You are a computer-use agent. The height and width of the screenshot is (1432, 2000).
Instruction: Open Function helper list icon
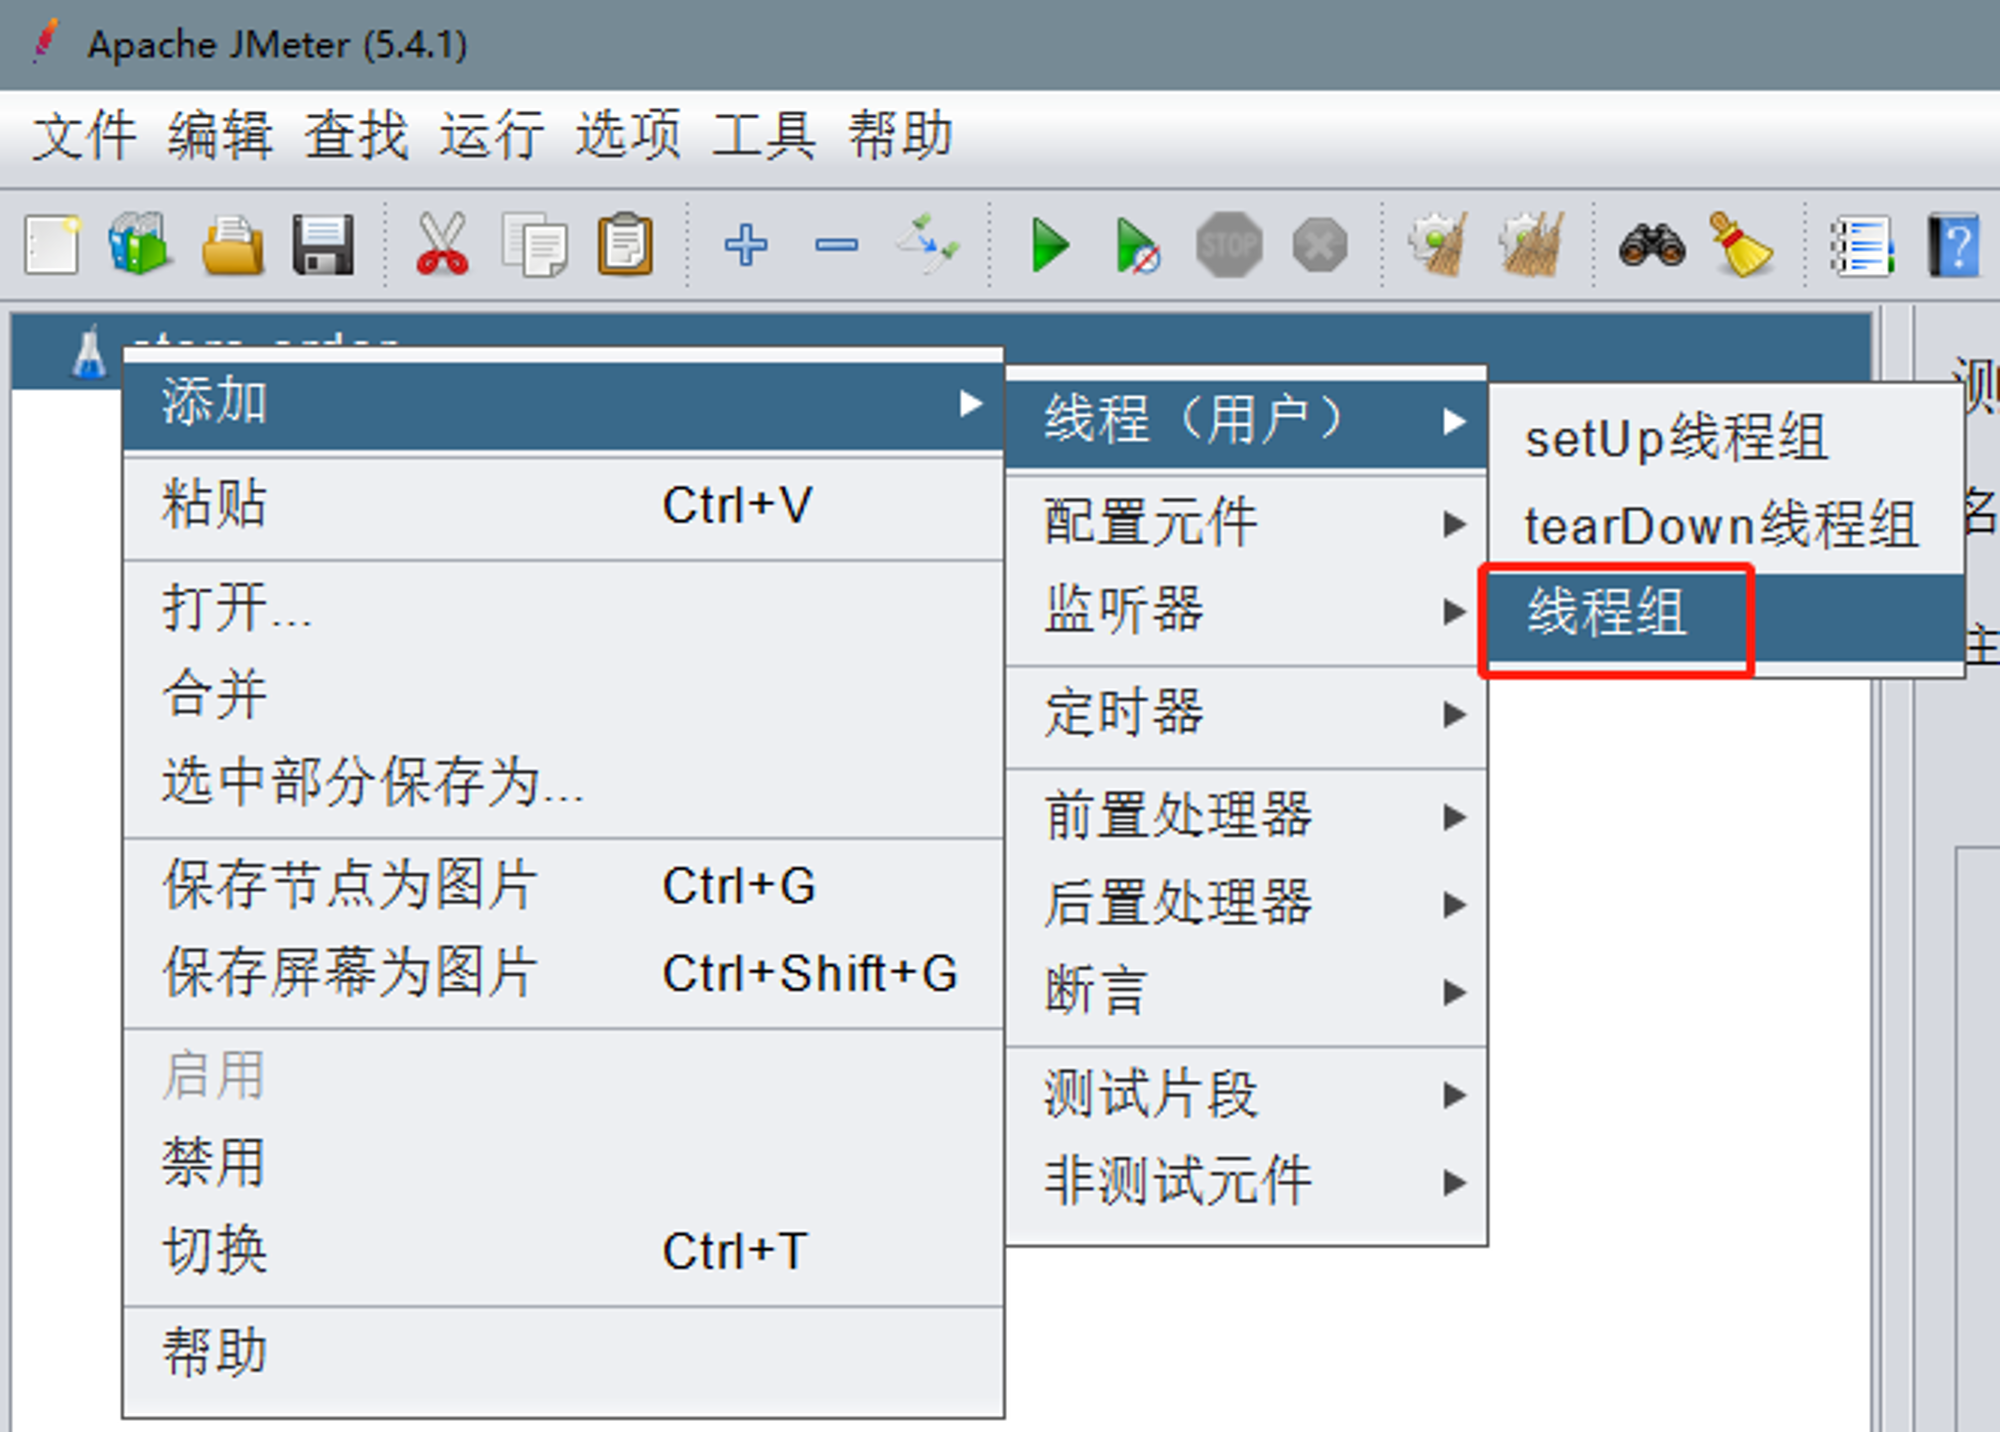pyautogui.click(x=1862, y=246)
